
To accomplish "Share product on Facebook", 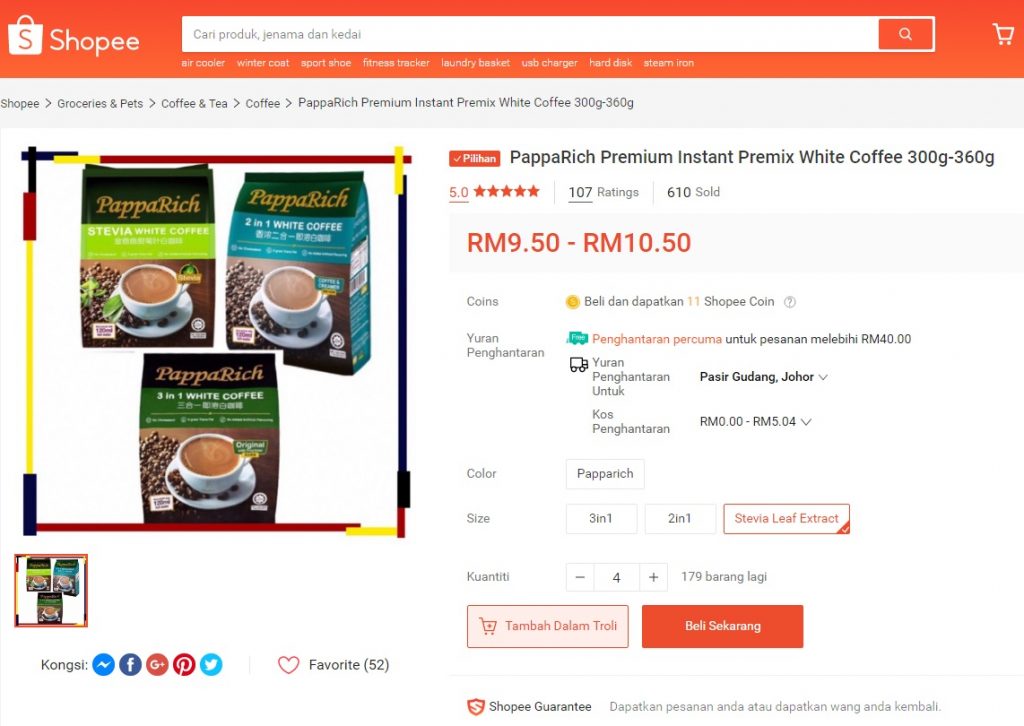I will (x=130, y=665).
